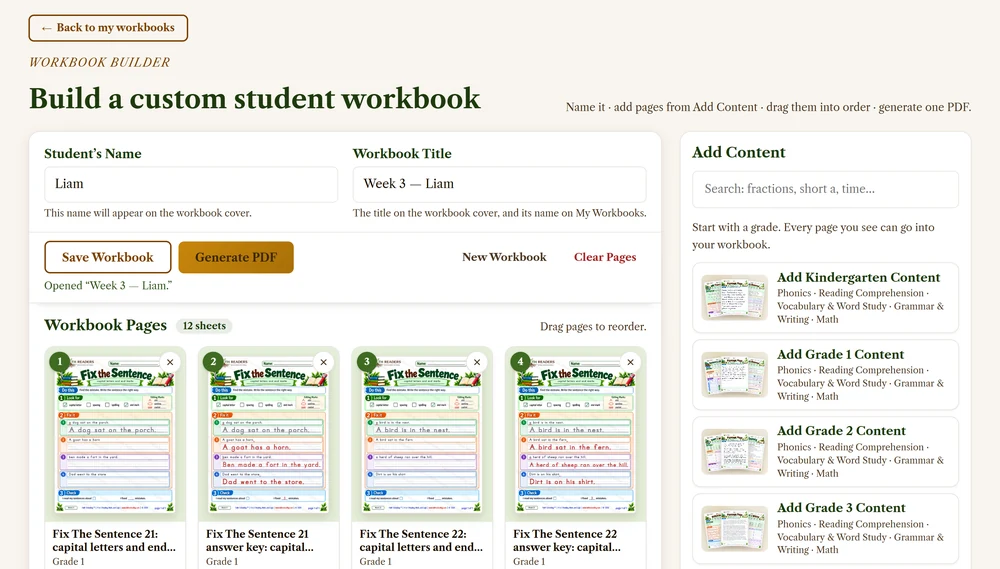
Task: Click the 'Opened Week 3 — Liam' status text
Action: (108, 286)
